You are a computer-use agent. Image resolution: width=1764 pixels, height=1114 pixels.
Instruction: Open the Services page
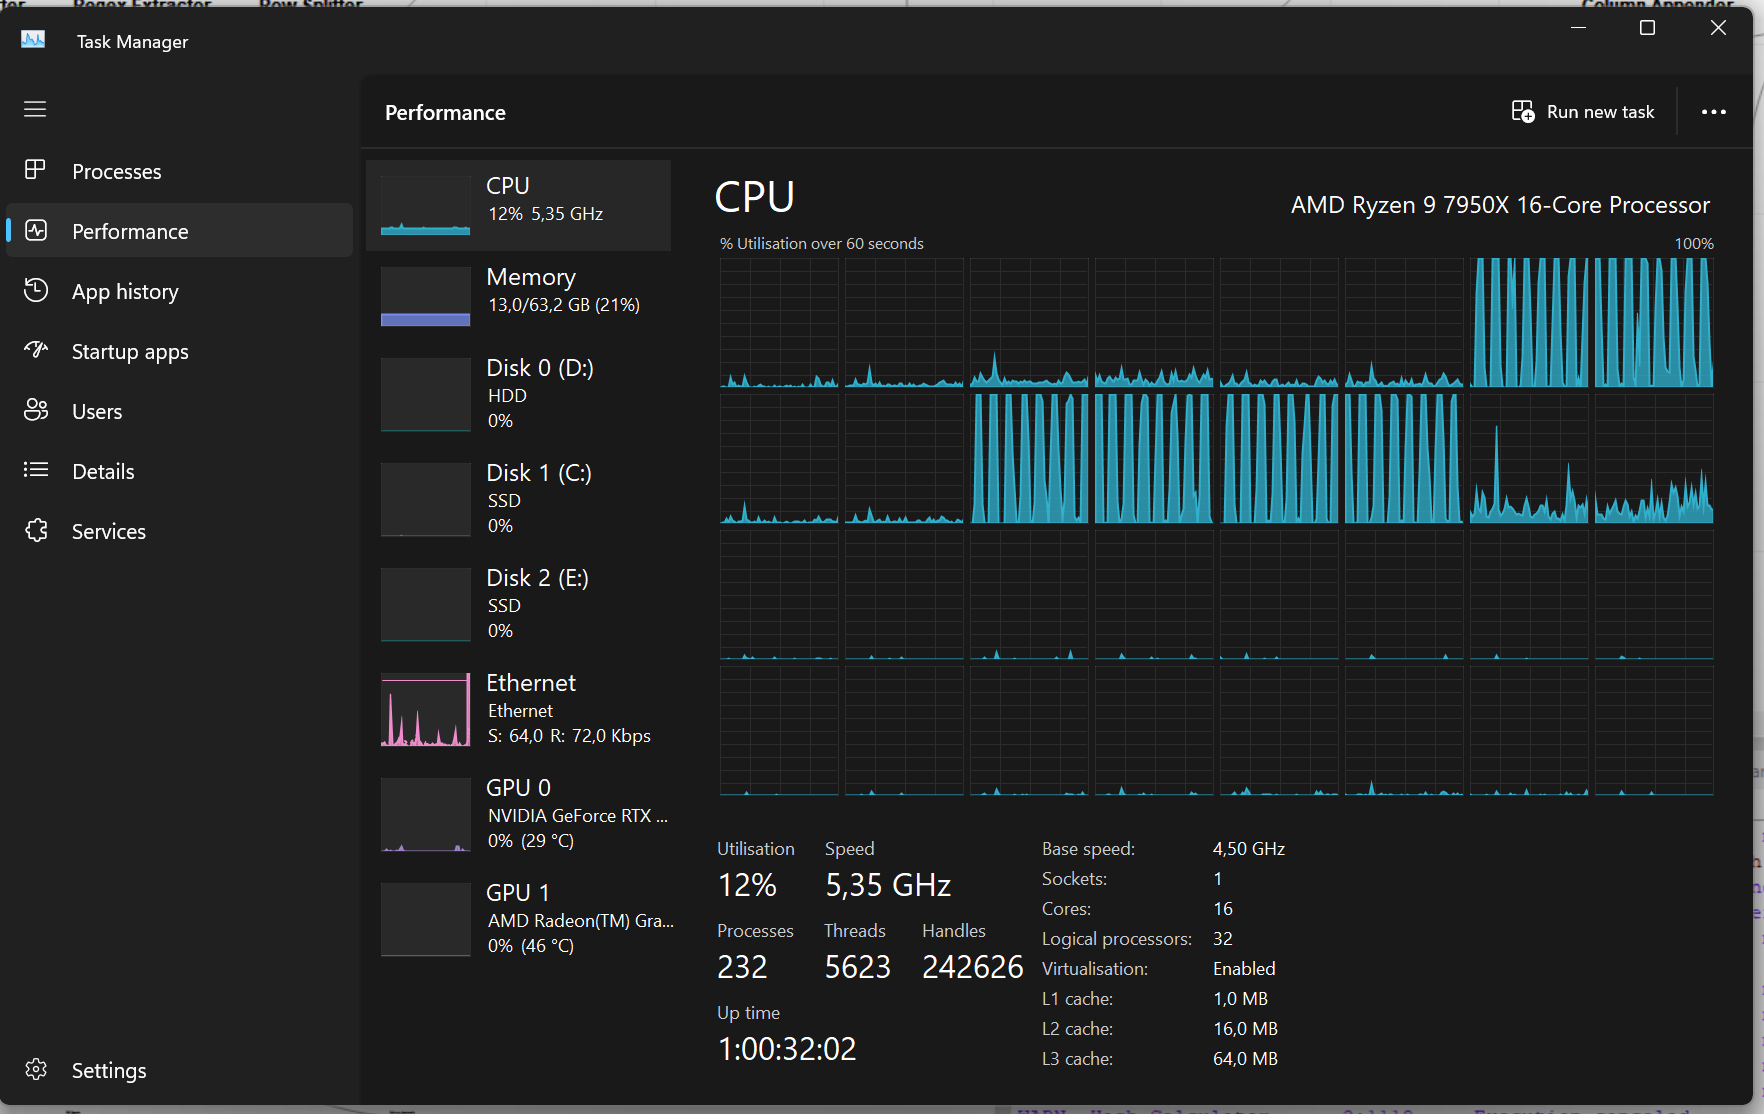(x=180, y=531)
